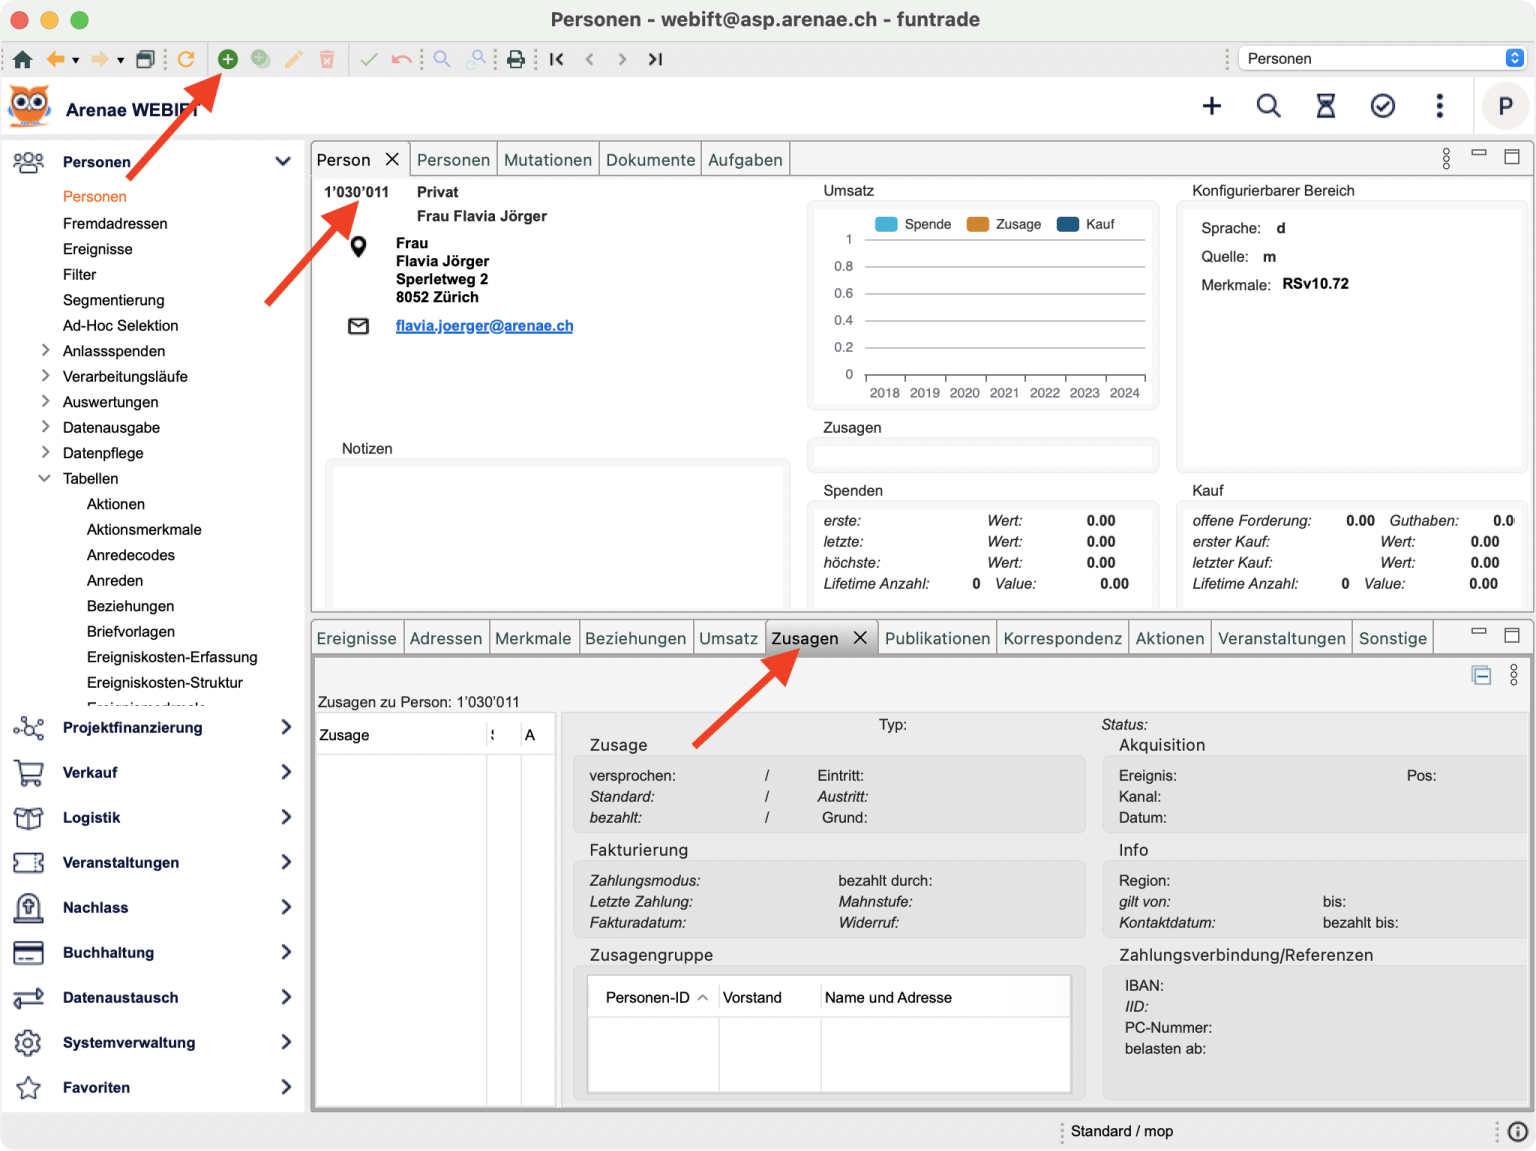This screenshot has height=1151, width=1536.
Task: Switch to the Mutationen tab
Action: point(548,160)
